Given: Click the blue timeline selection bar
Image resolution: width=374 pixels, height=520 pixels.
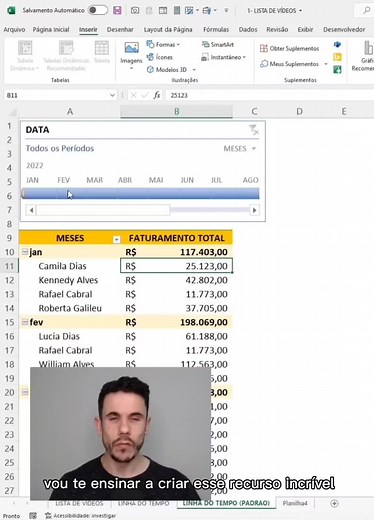Looking at the screenshot, I should click(140, 193).
